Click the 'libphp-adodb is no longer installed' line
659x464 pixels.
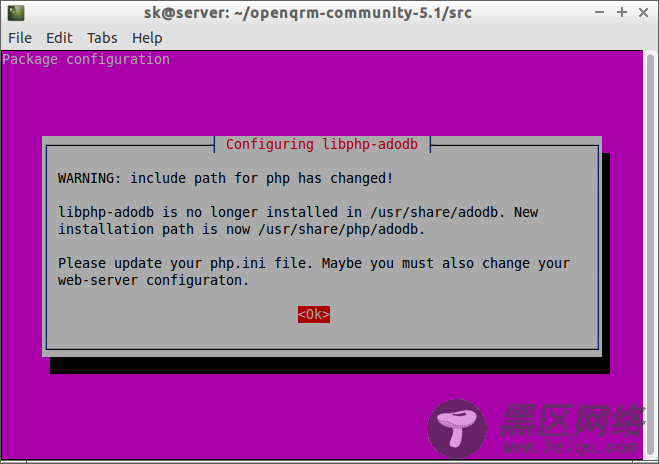298,212
